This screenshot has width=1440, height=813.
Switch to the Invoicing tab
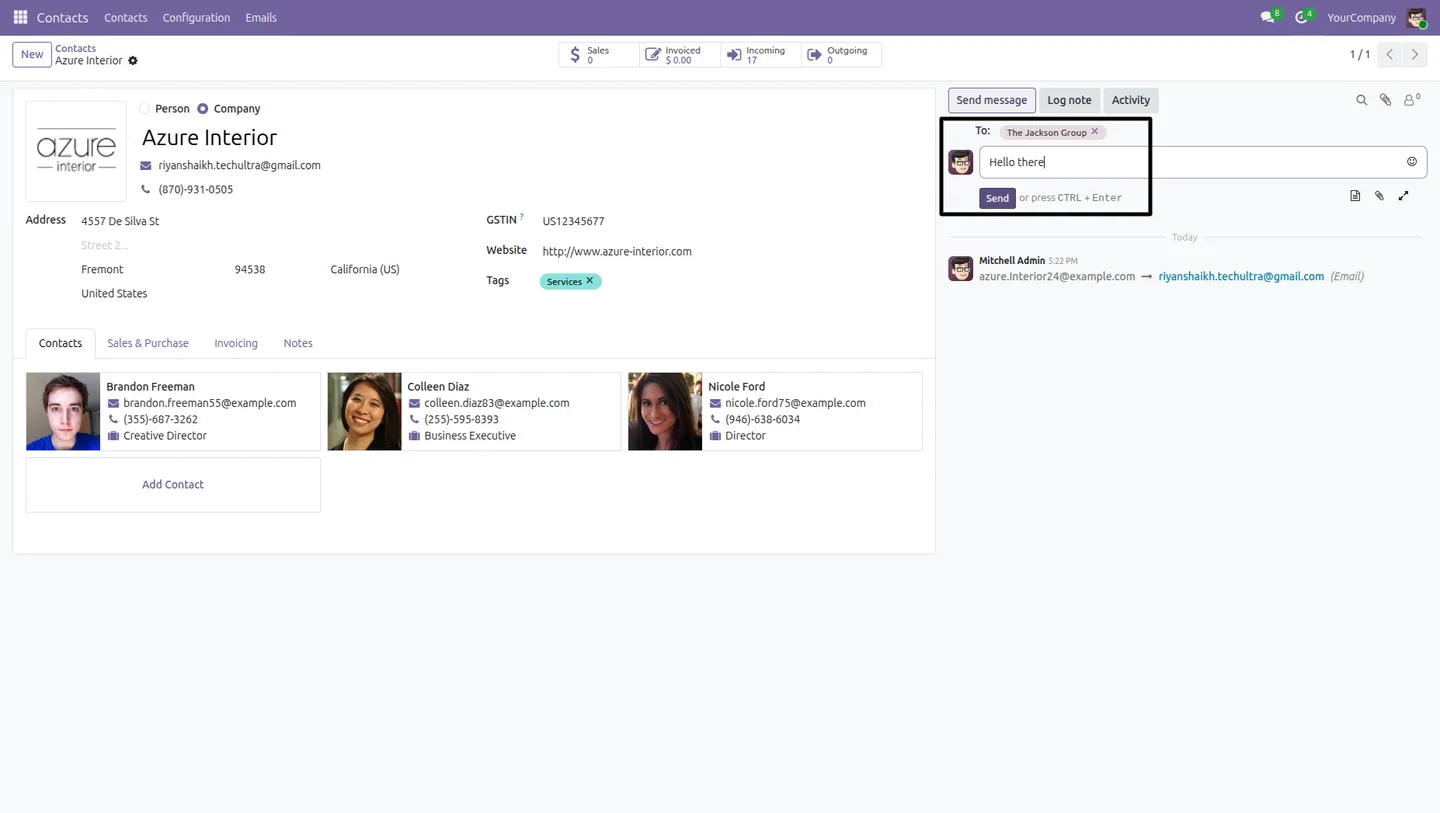[x=236, y=343]
